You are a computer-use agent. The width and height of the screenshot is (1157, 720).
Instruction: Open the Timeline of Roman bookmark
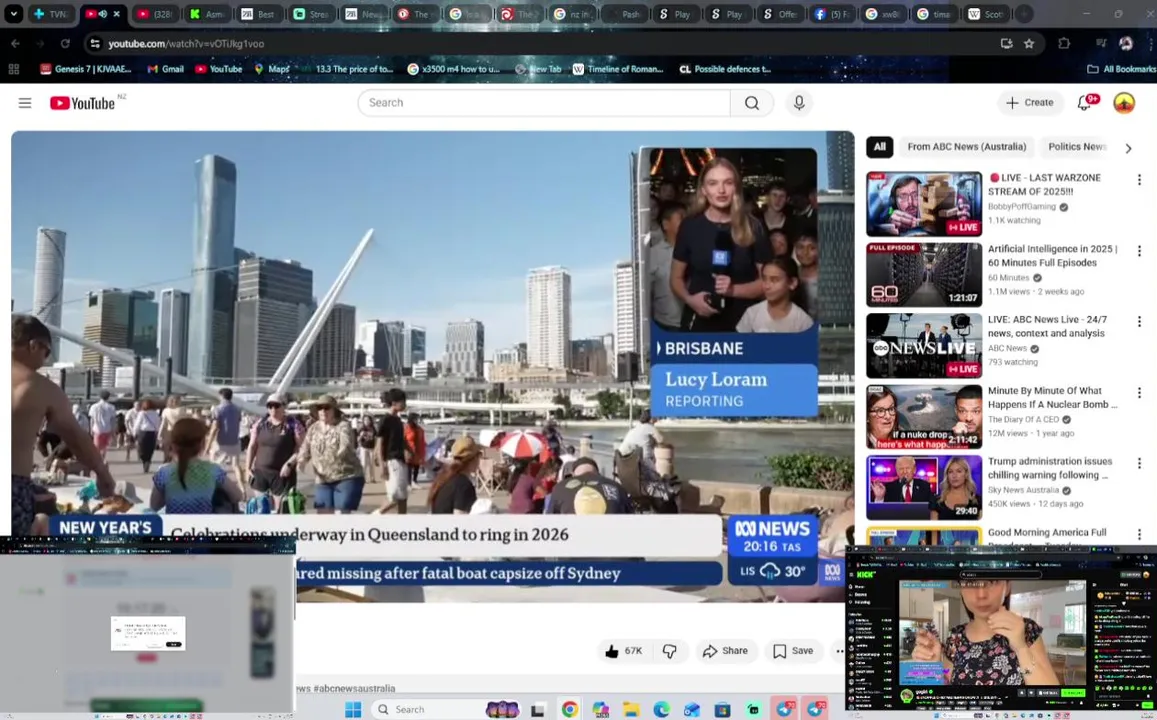click(618, 69)
